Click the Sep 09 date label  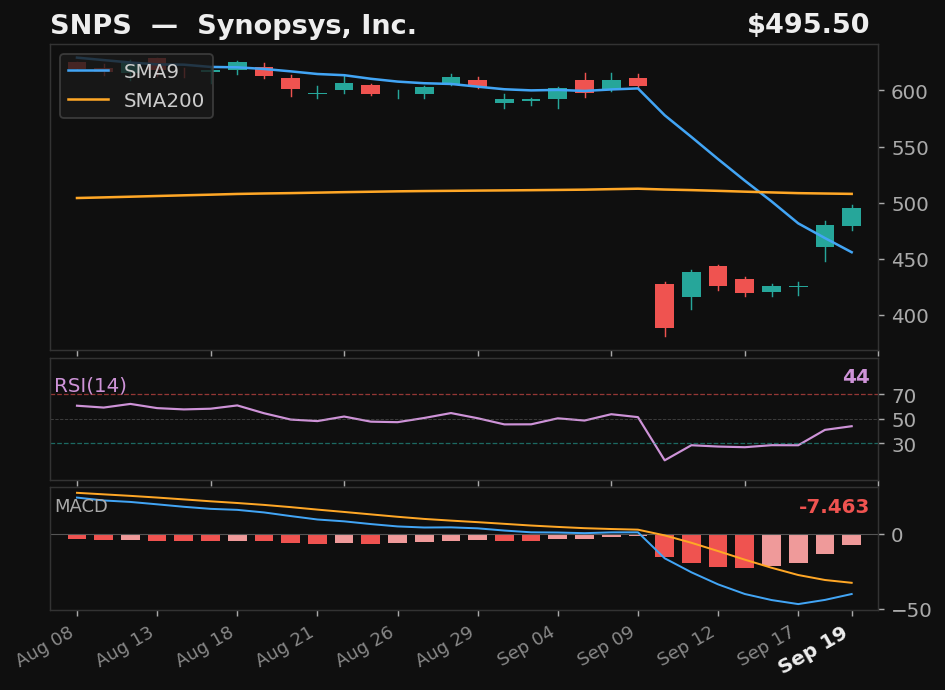(606, 645)
